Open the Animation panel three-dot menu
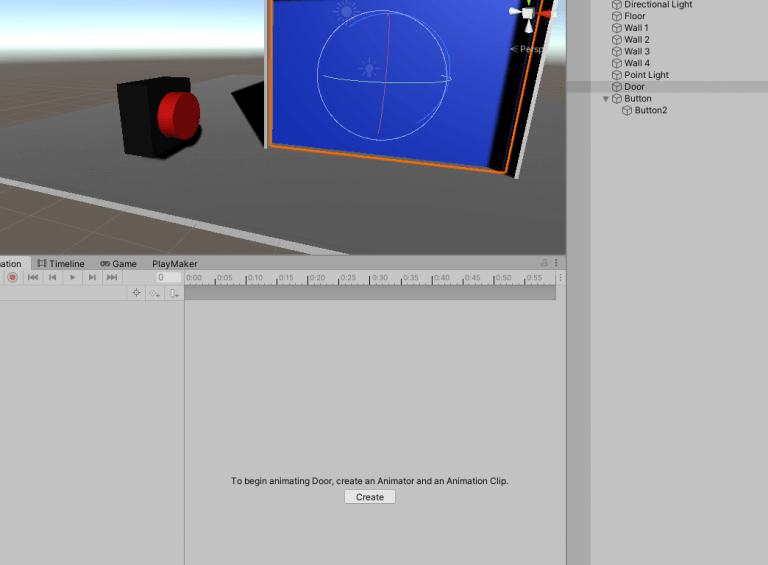This screenshot has width=768, height=565. coord(556,263)
